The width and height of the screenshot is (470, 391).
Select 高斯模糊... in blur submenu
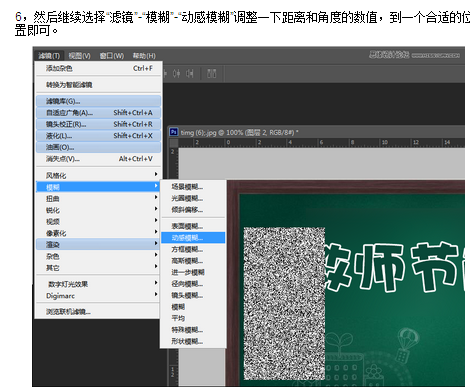pos(193,261)
